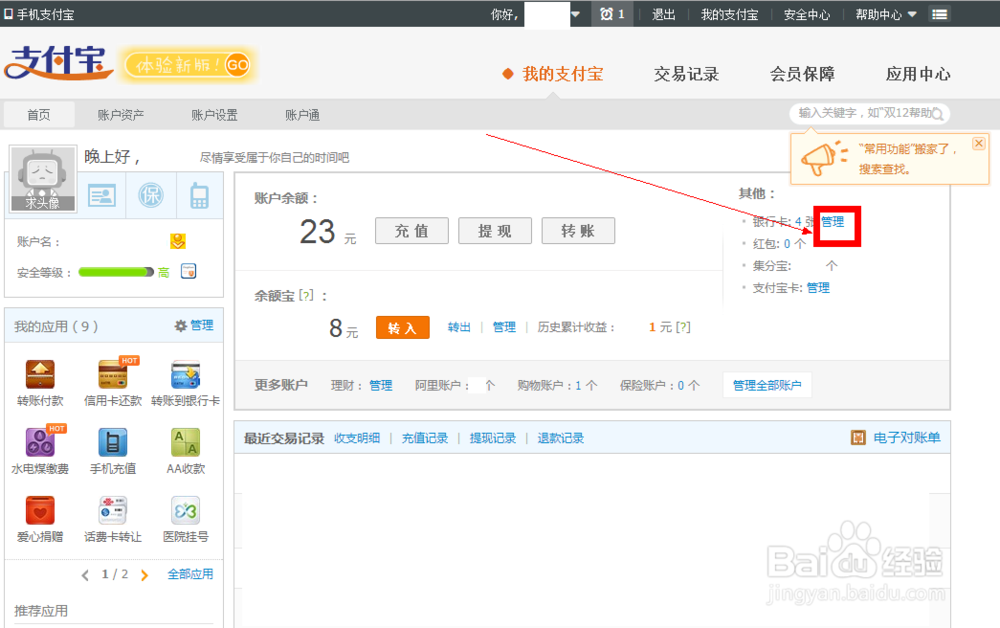This screenshot has width=1000, height=628.
Task: Open the 手机充值 app icon
Action: 113,442
